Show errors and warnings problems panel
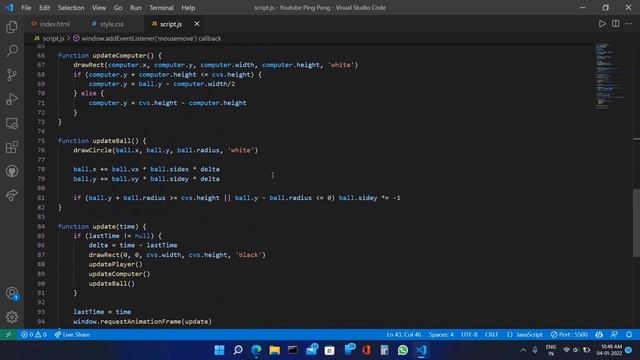Viewport: 640px width, 360px height. (x=34, y=334)
